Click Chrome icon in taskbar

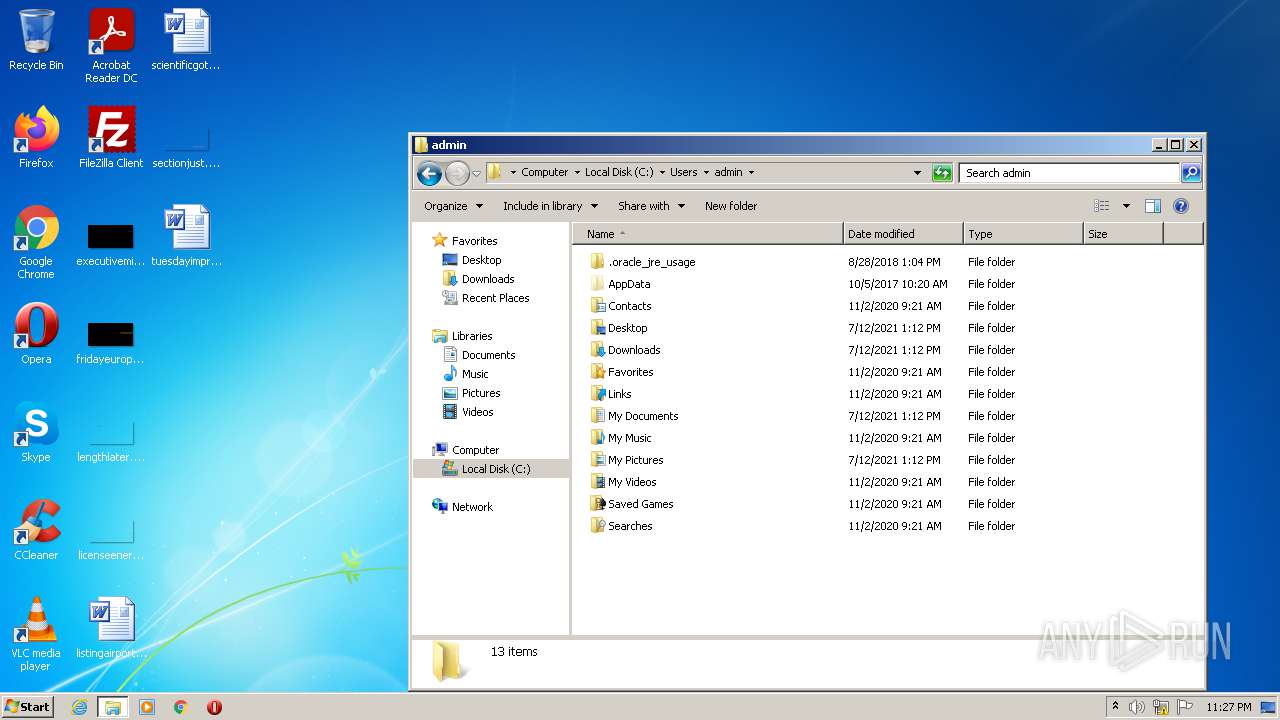tap(181, 707)
